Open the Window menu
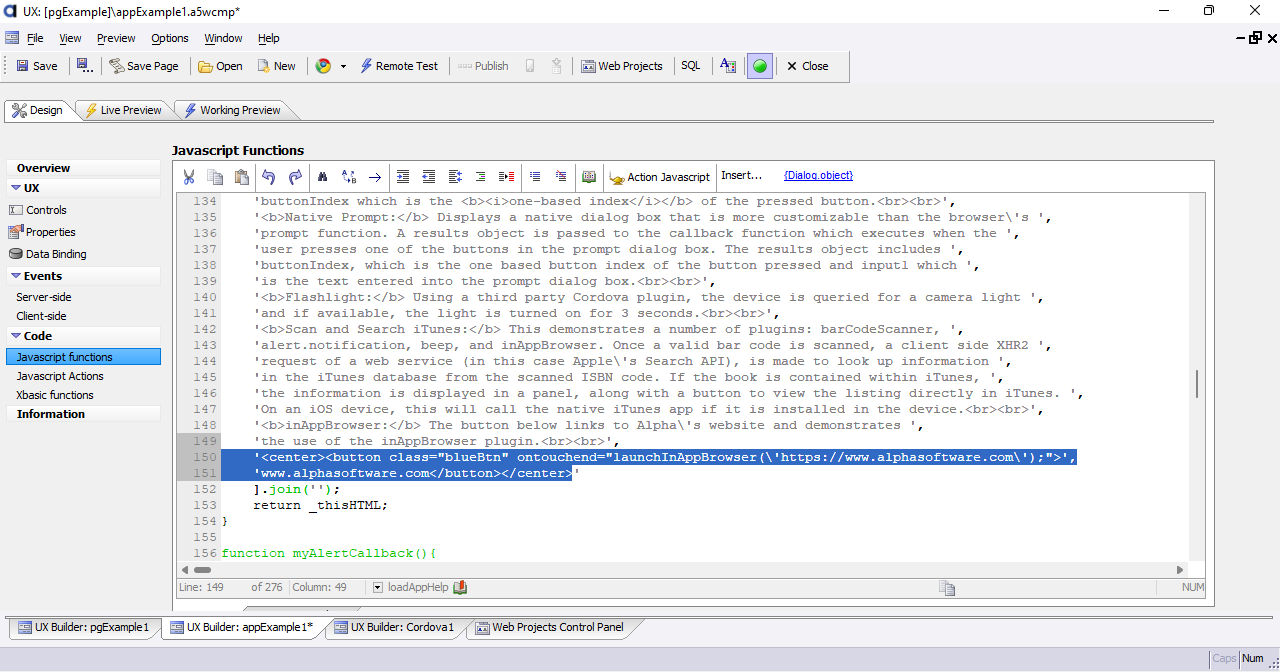Image resolution: width=1280 pixels, height=672 pixels. 223,38
